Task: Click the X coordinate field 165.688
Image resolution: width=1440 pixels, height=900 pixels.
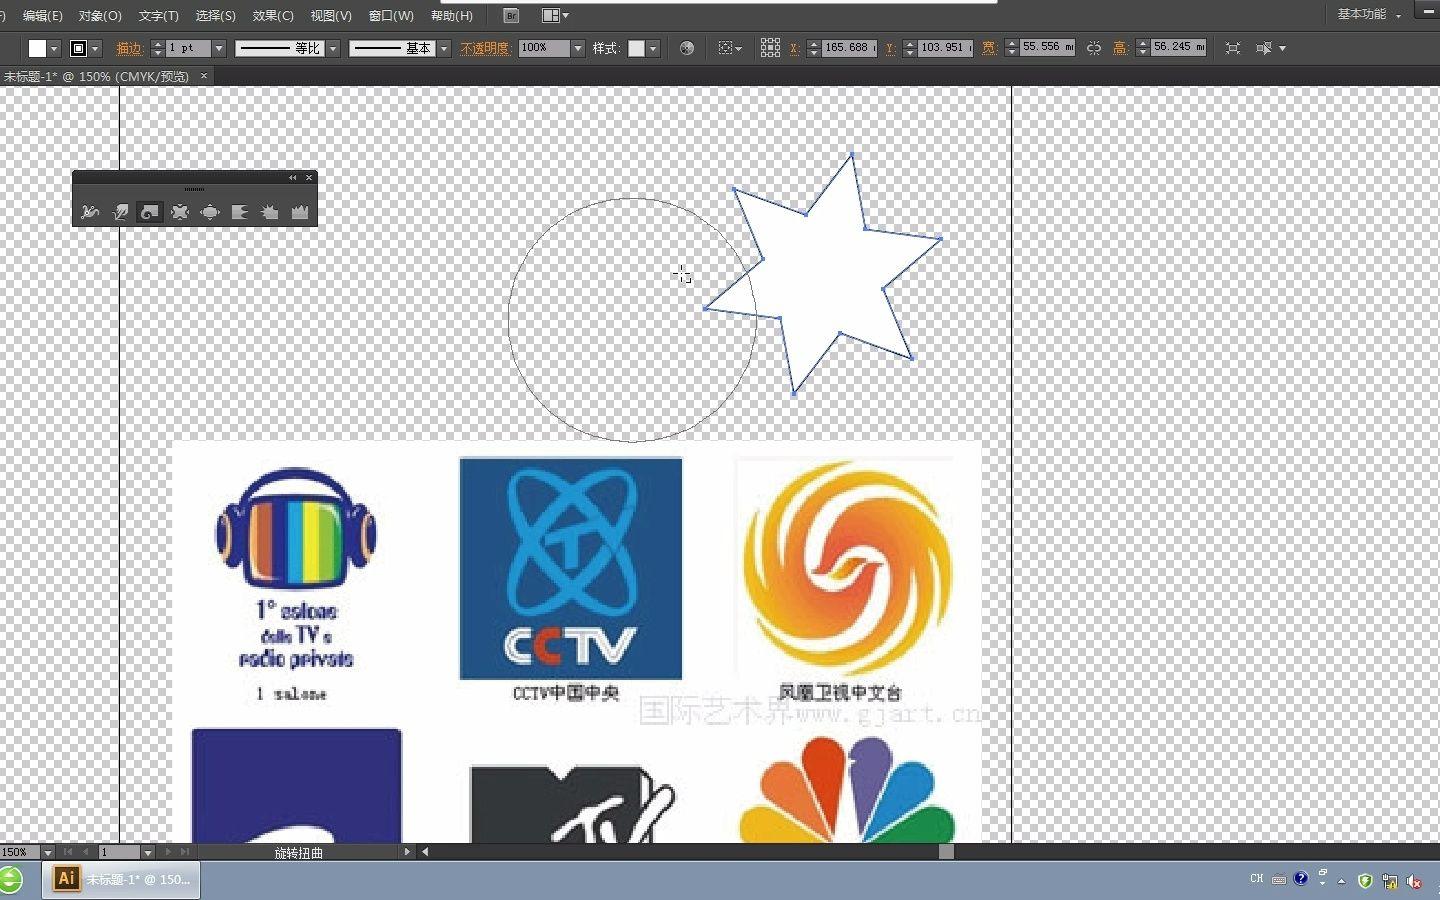Action: 850,47
